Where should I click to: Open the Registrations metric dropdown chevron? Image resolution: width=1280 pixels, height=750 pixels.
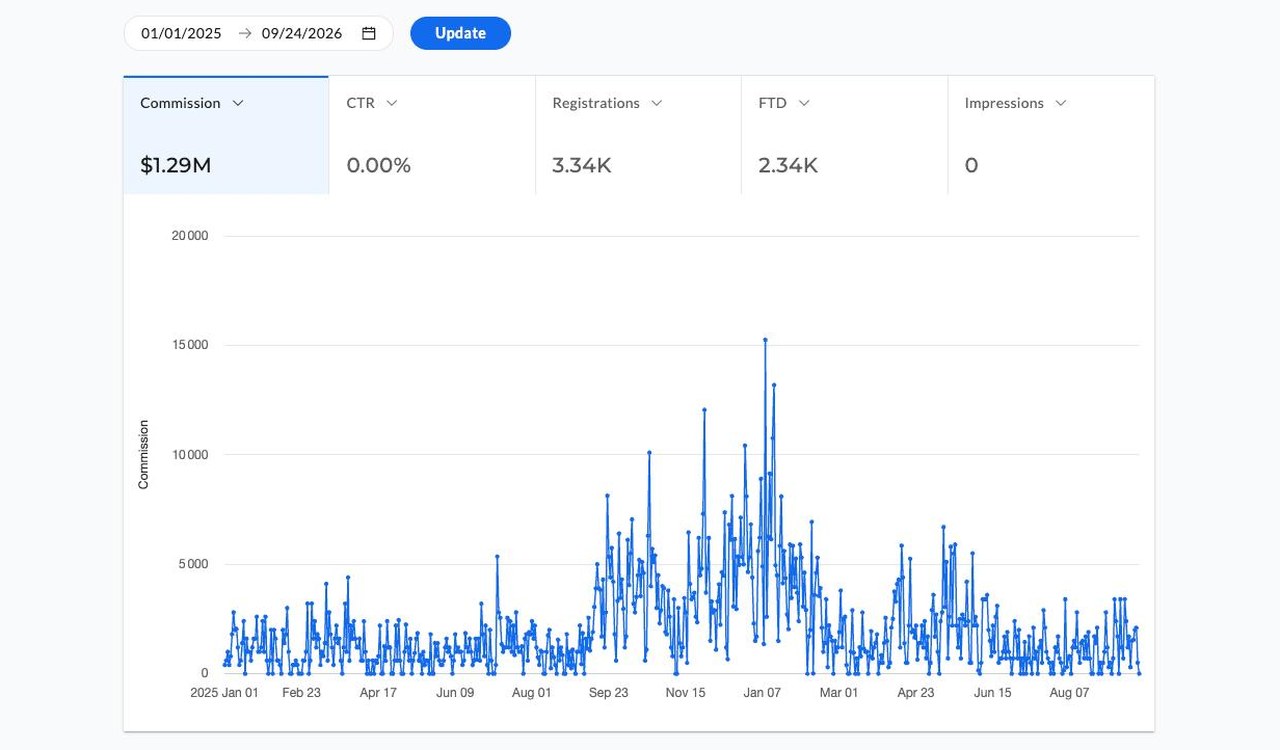[657, 103]
